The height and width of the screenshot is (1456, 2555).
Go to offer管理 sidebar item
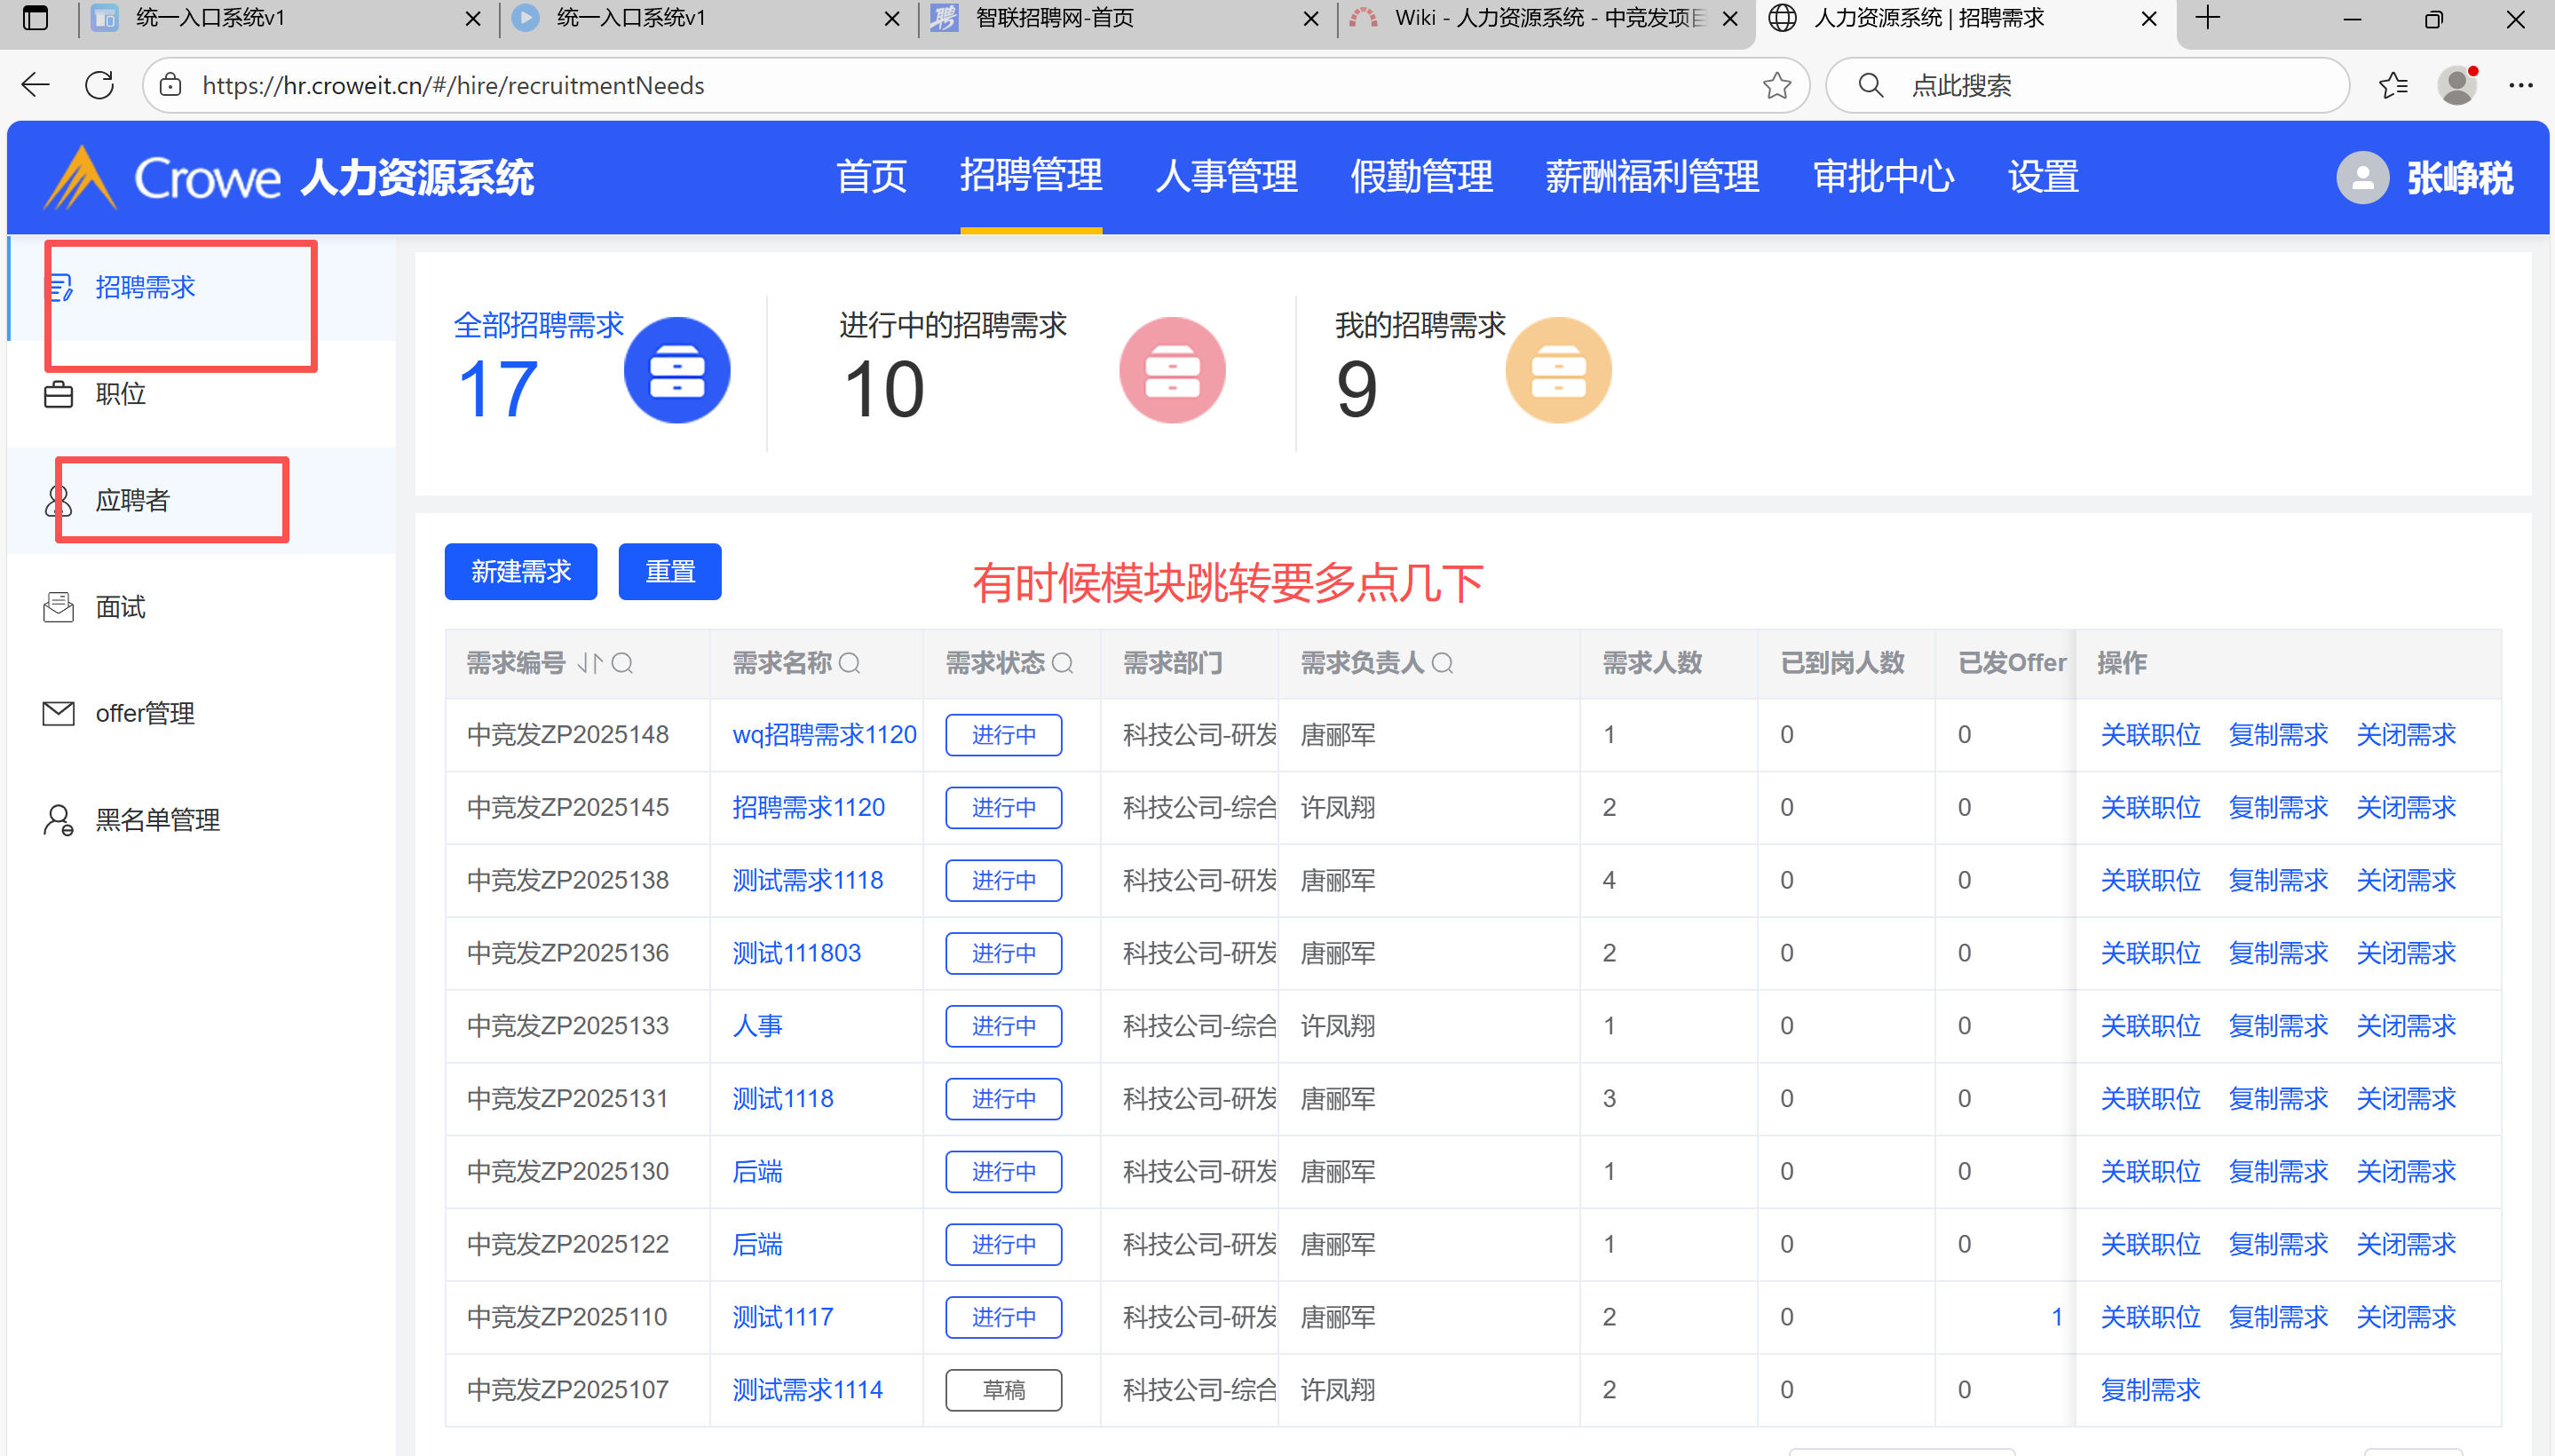point(145,713)
